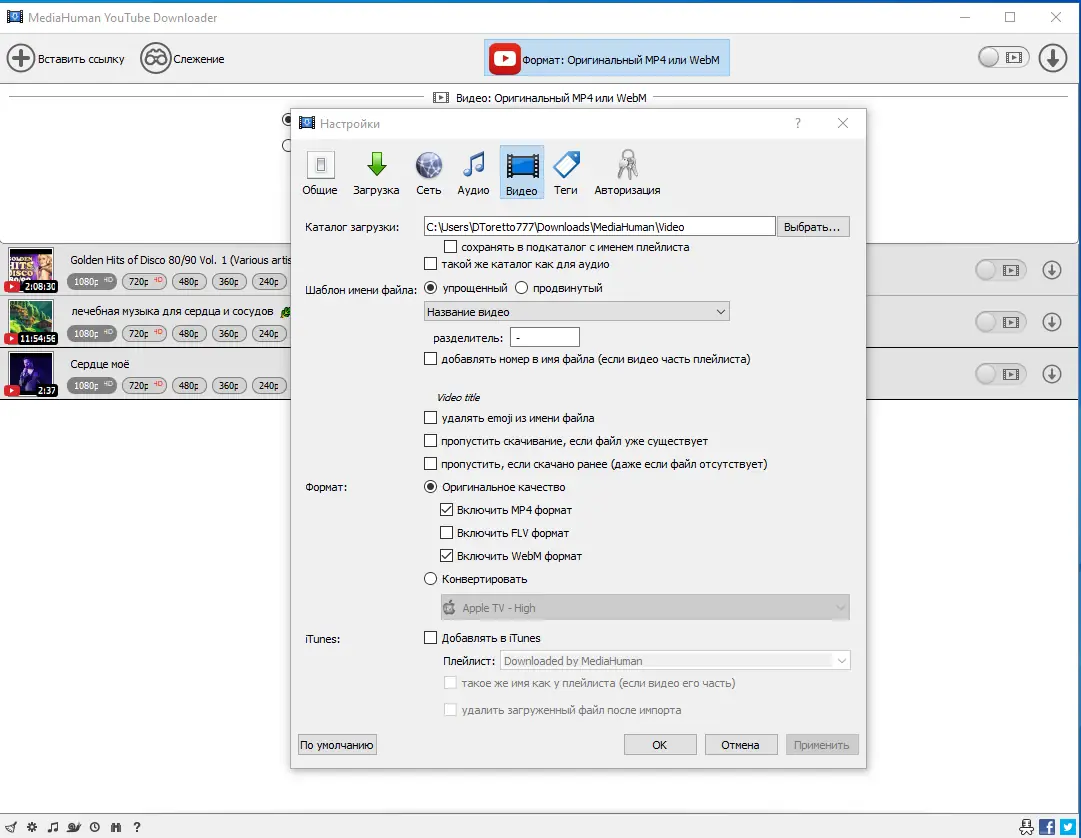
Task: Open Загрузка settings tab
Action: point(376,172)
